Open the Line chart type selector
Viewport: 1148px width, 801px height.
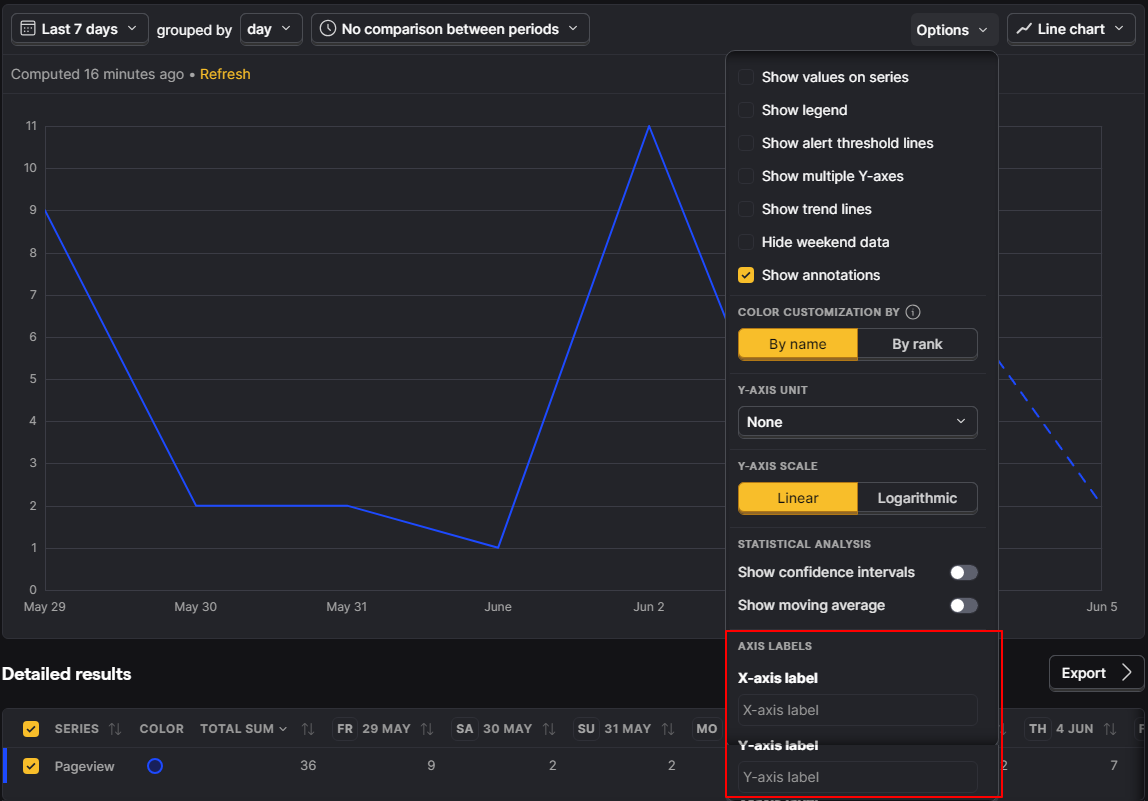point(1071,29)
